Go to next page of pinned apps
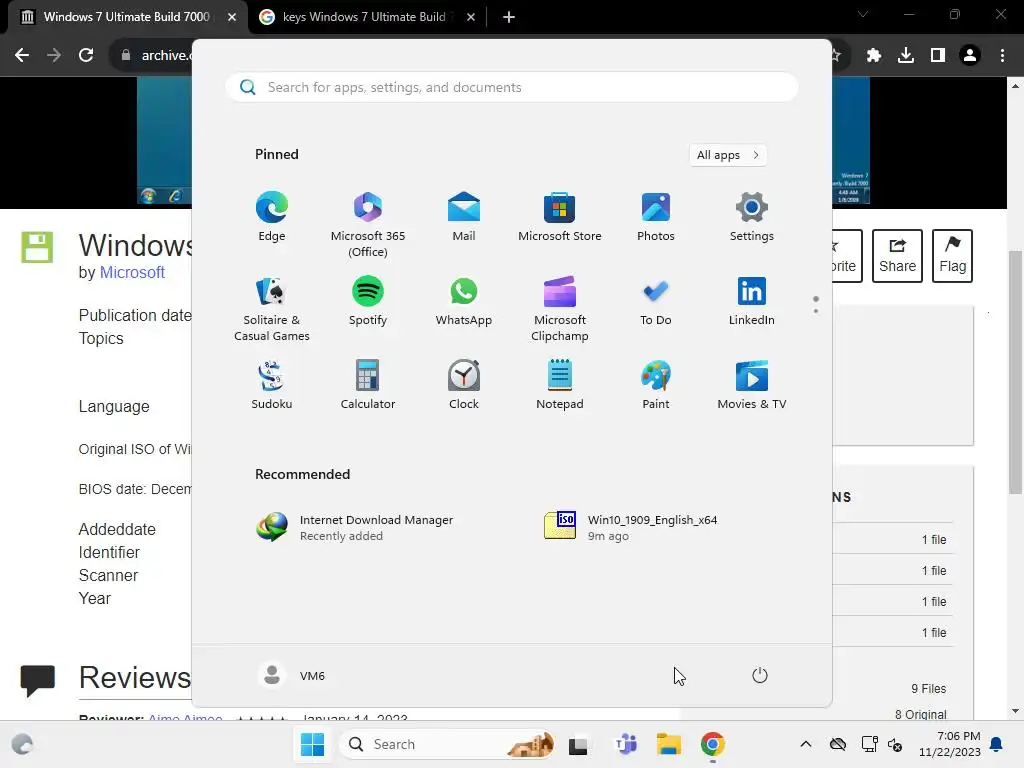Image resolution: width=1024 pixels, height=768 pixels. [816, 311]
